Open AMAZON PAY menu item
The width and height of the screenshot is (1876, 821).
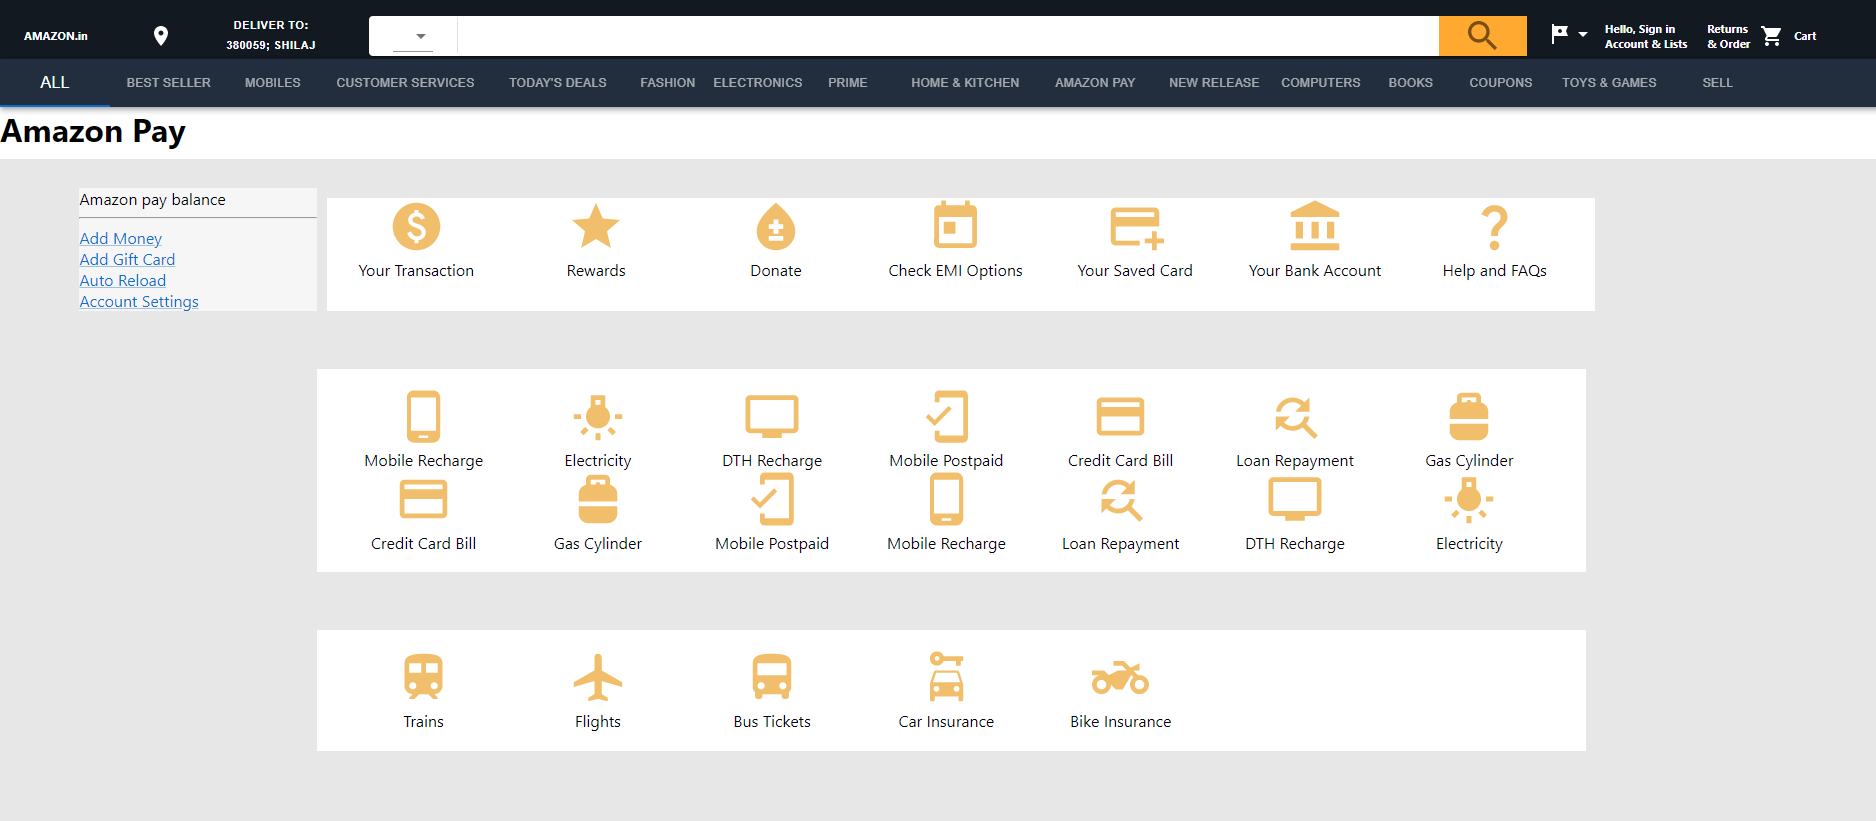pos(1095,83)
